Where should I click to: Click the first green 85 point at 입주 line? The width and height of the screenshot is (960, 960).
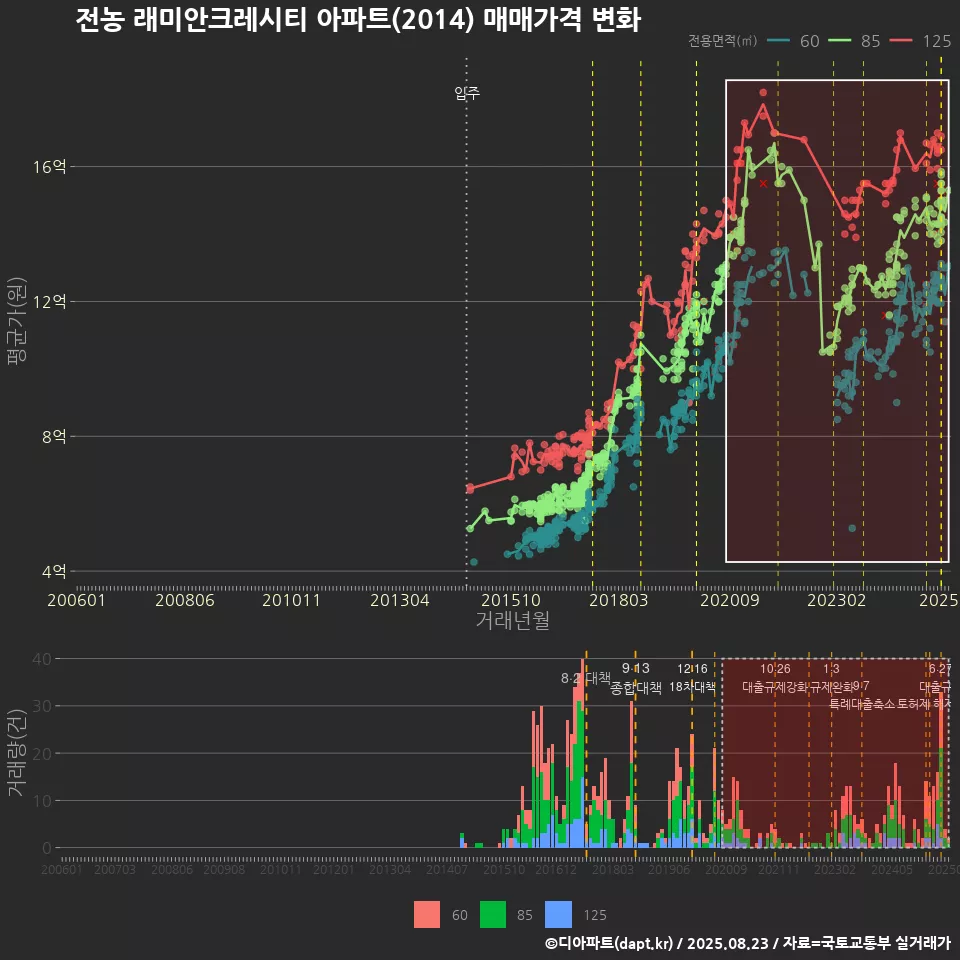(x=470, y=528)
